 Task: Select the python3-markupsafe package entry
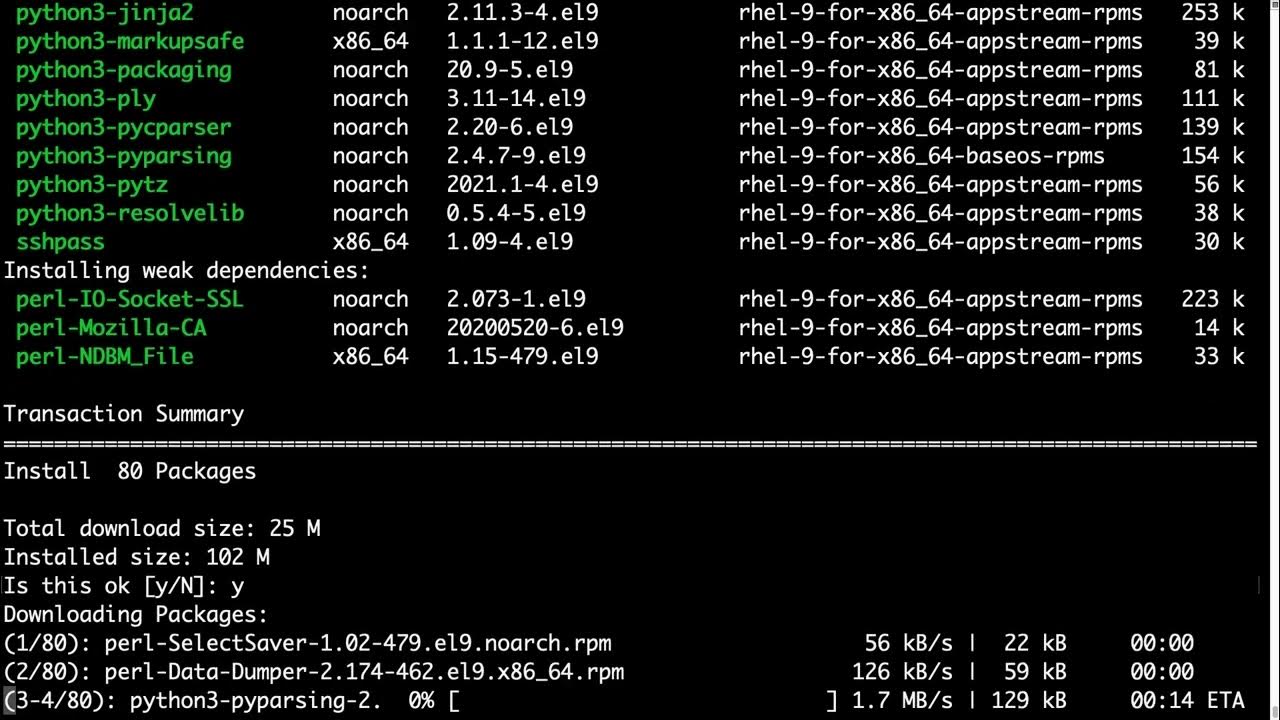130,41
